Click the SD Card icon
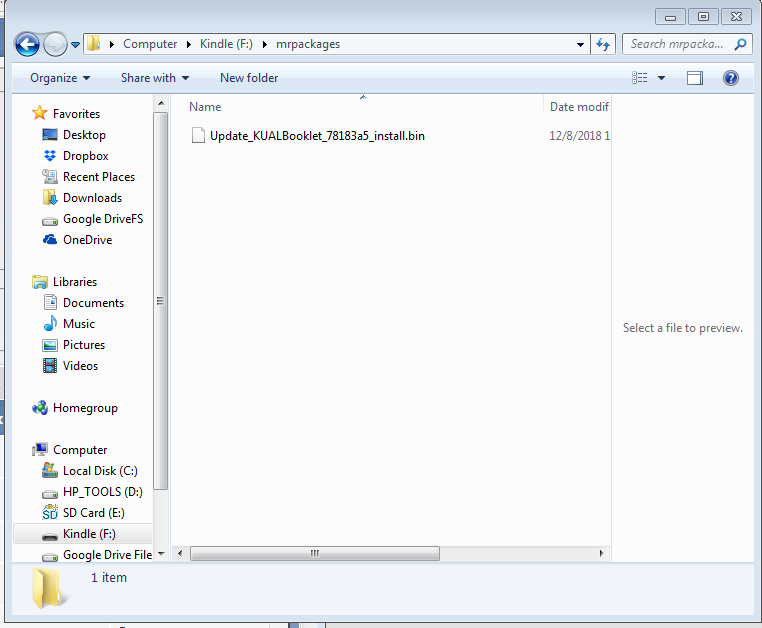Screen dimensions: 762x628 (50, 512)
